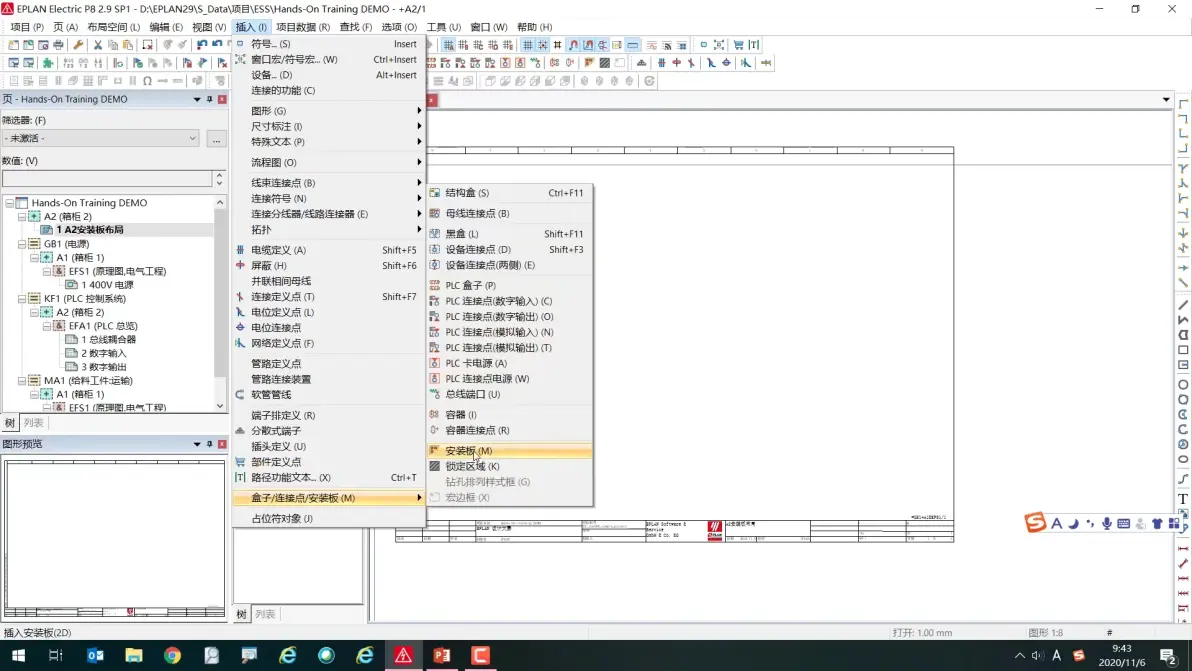Toggle the design mode magnet button
1192x671 pixels.
(x=588, y=45)
